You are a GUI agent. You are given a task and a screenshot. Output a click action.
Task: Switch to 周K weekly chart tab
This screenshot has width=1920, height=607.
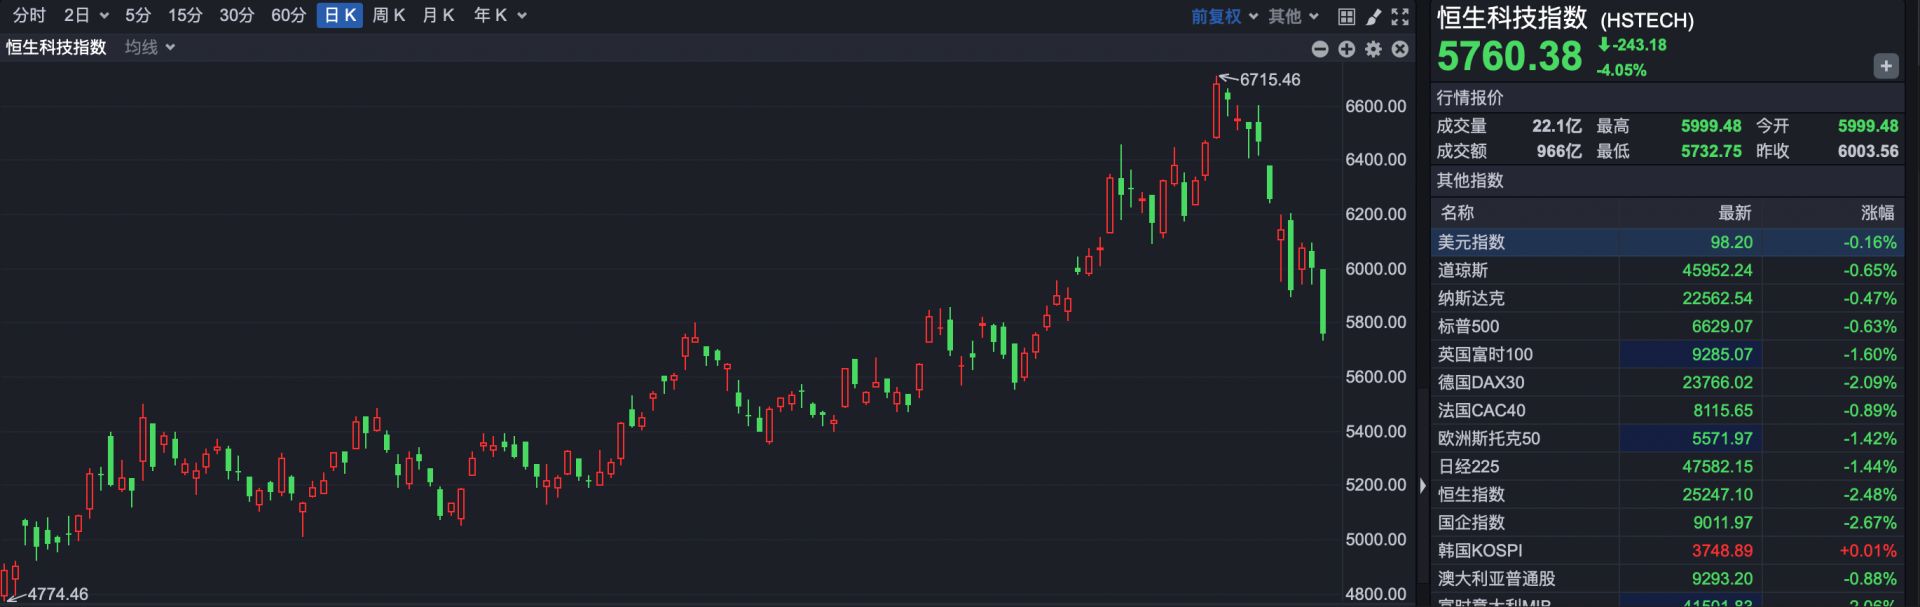pyautogui.click(x=388, y=15)
